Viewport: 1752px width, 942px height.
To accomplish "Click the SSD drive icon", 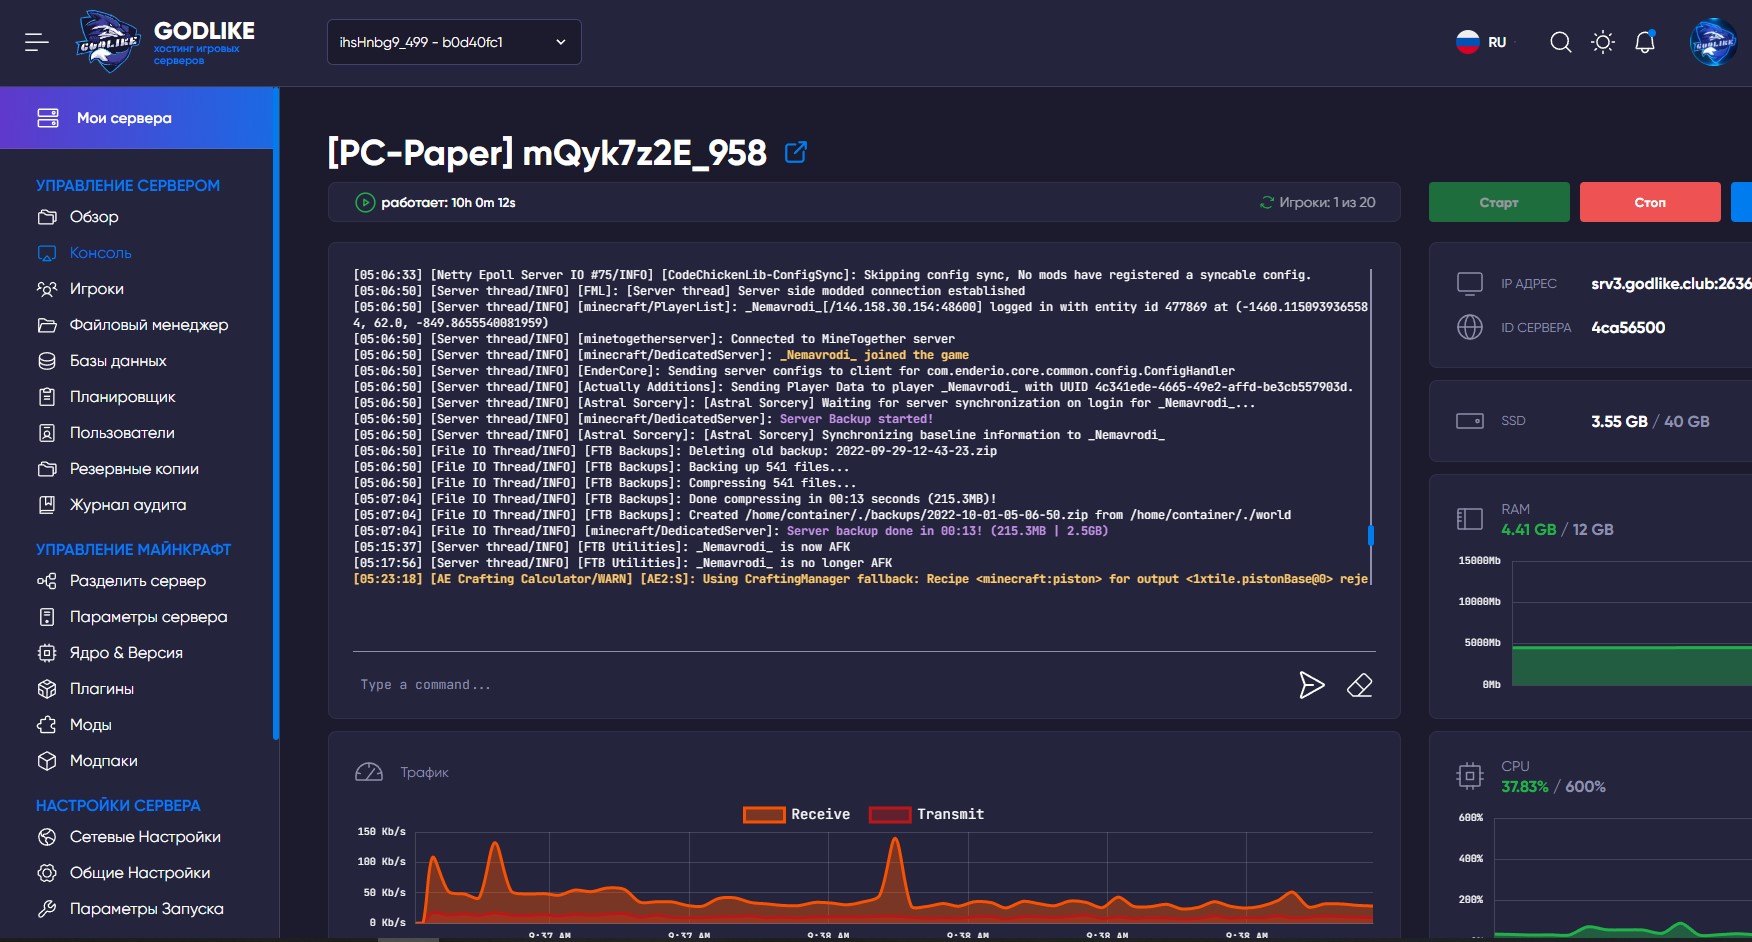I will [x=1470, y=421].
